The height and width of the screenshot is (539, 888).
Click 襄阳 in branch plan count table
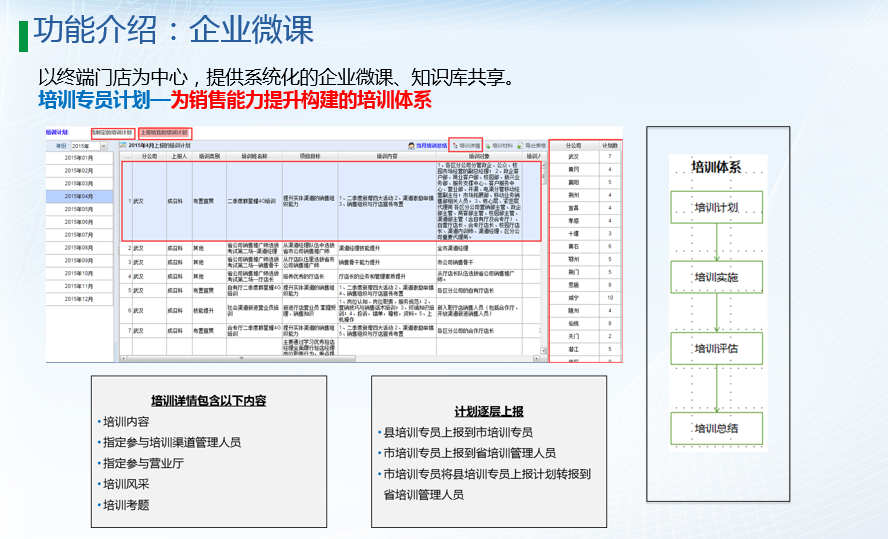tap(574, 182)
